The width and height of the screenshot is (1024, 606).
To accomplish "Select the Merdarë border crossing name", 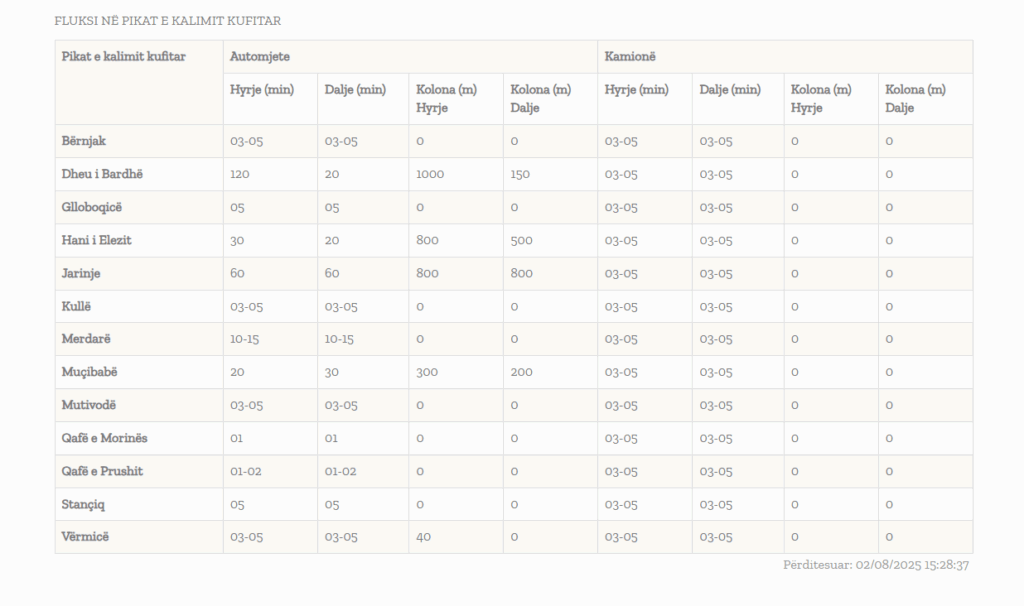I will (x=87, y=339).
